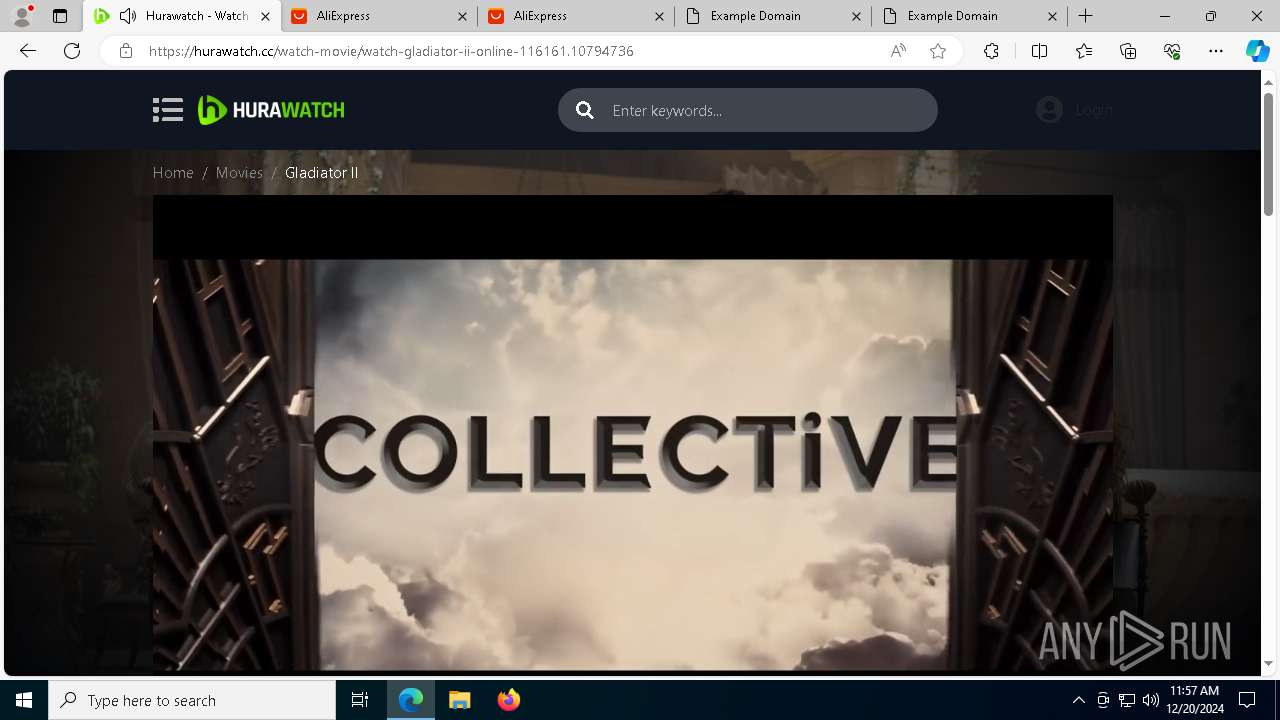Viewport: 1280px width, 720px height.
Task: Open Settings and more ellipsis menu
Action: [x=1216, y=51]
